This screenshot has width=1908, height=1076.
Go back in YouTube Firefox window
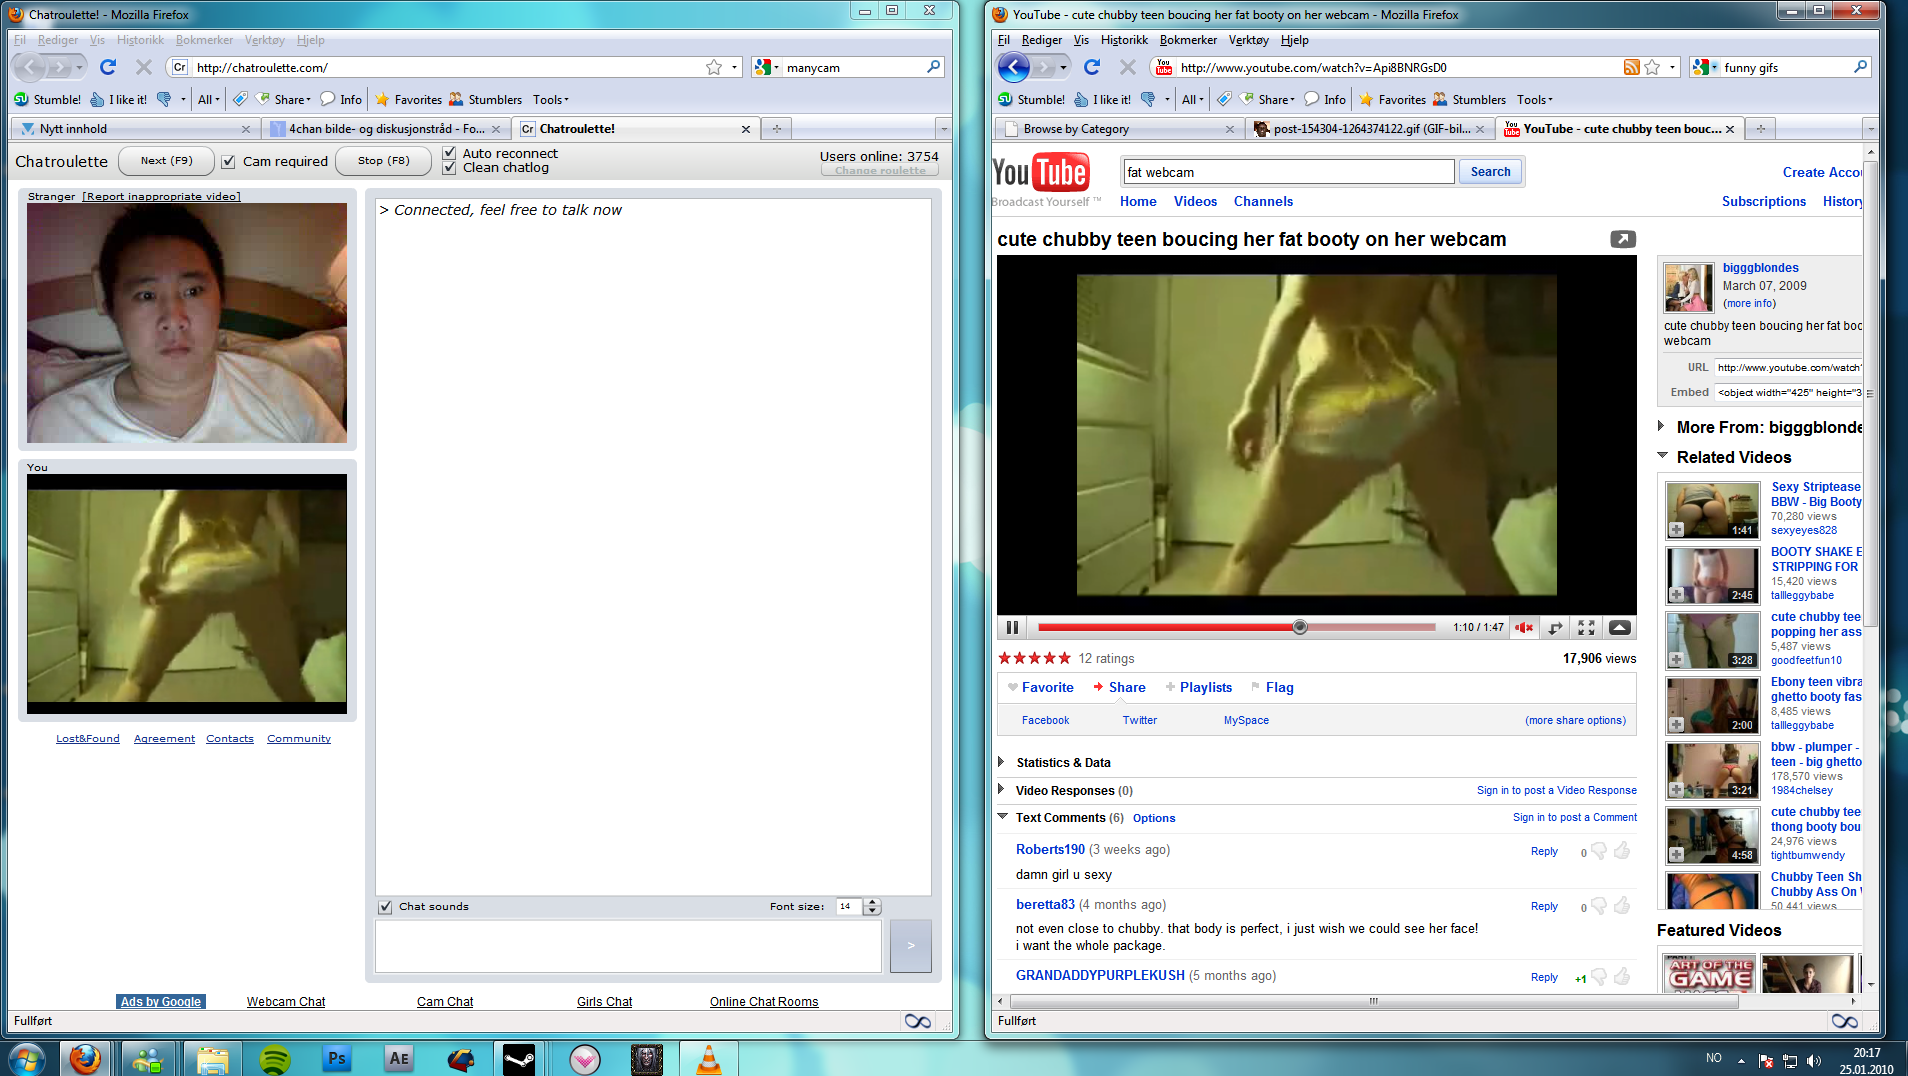pyautogui.click(x=1014, y=67)
